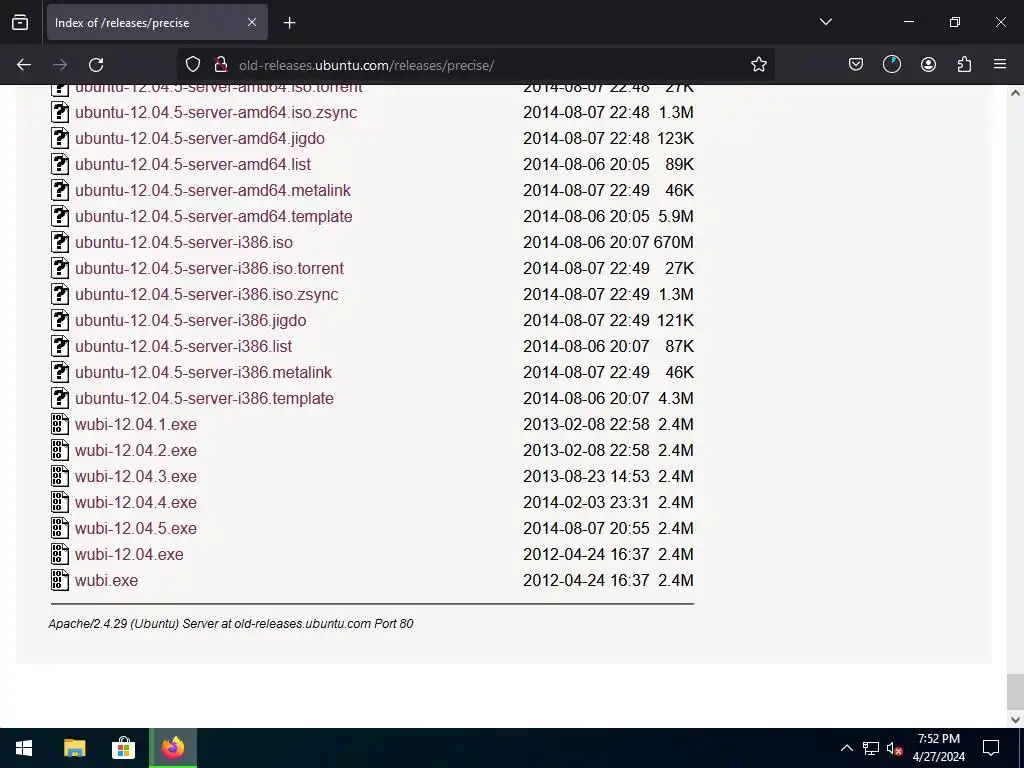Click the page scrollbar thumb

(x=1014, y=691)
